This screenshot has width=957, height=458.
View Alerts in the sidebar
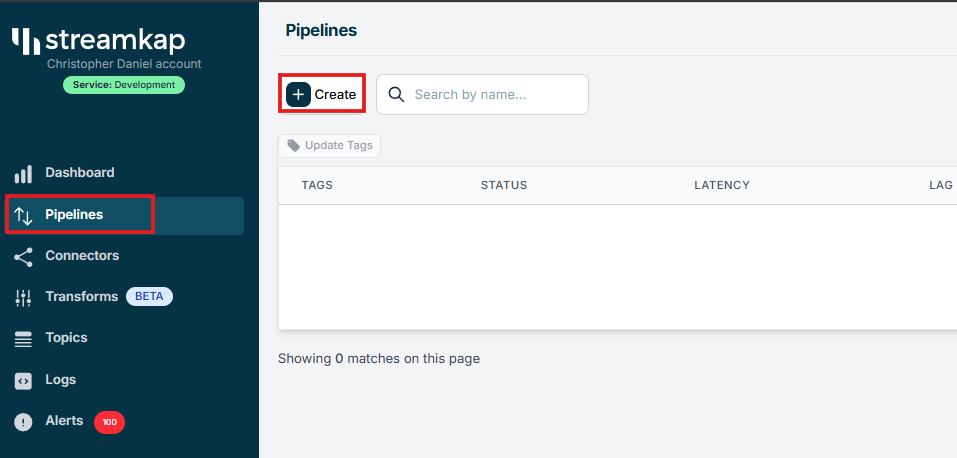point(64,421)
